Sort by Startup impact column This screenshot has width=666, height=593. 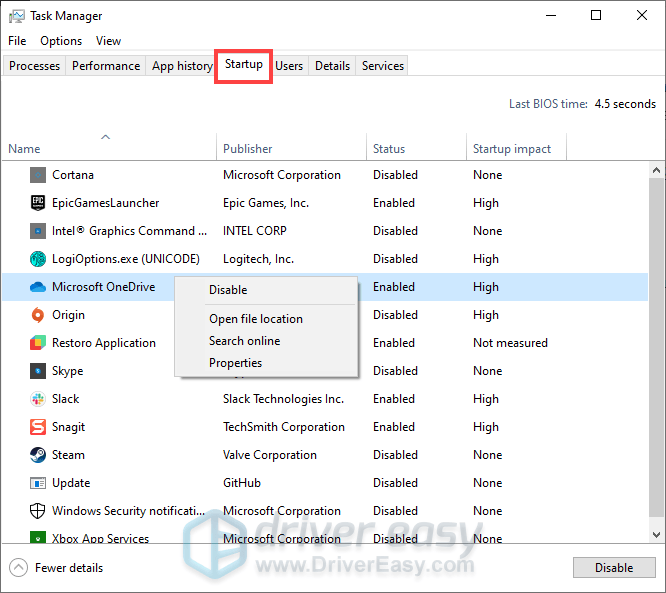[511, 149]
